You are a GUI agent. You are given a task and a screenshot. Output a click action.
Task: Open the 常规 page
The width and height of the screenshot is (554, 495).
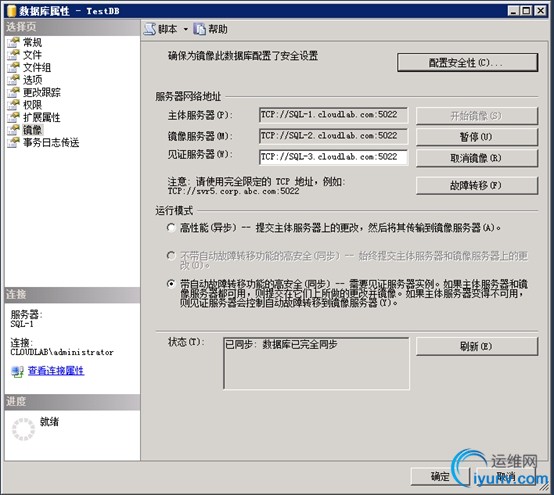click(x=33, y=42)
